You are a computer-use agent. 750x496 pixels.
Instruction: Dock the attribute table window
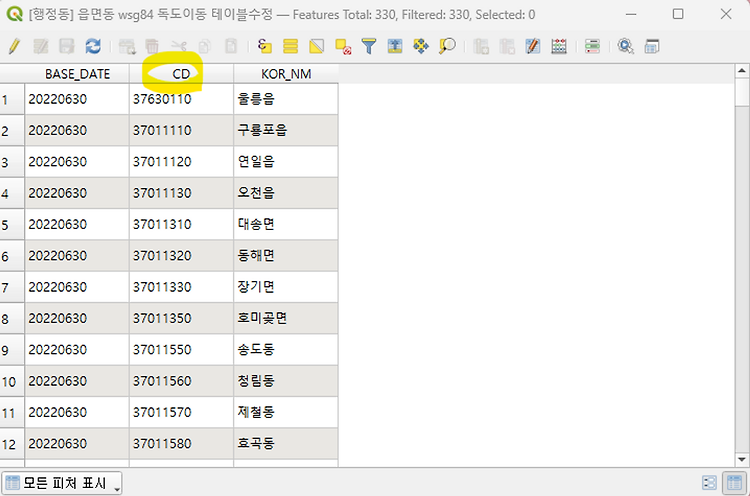pos(651,46)
